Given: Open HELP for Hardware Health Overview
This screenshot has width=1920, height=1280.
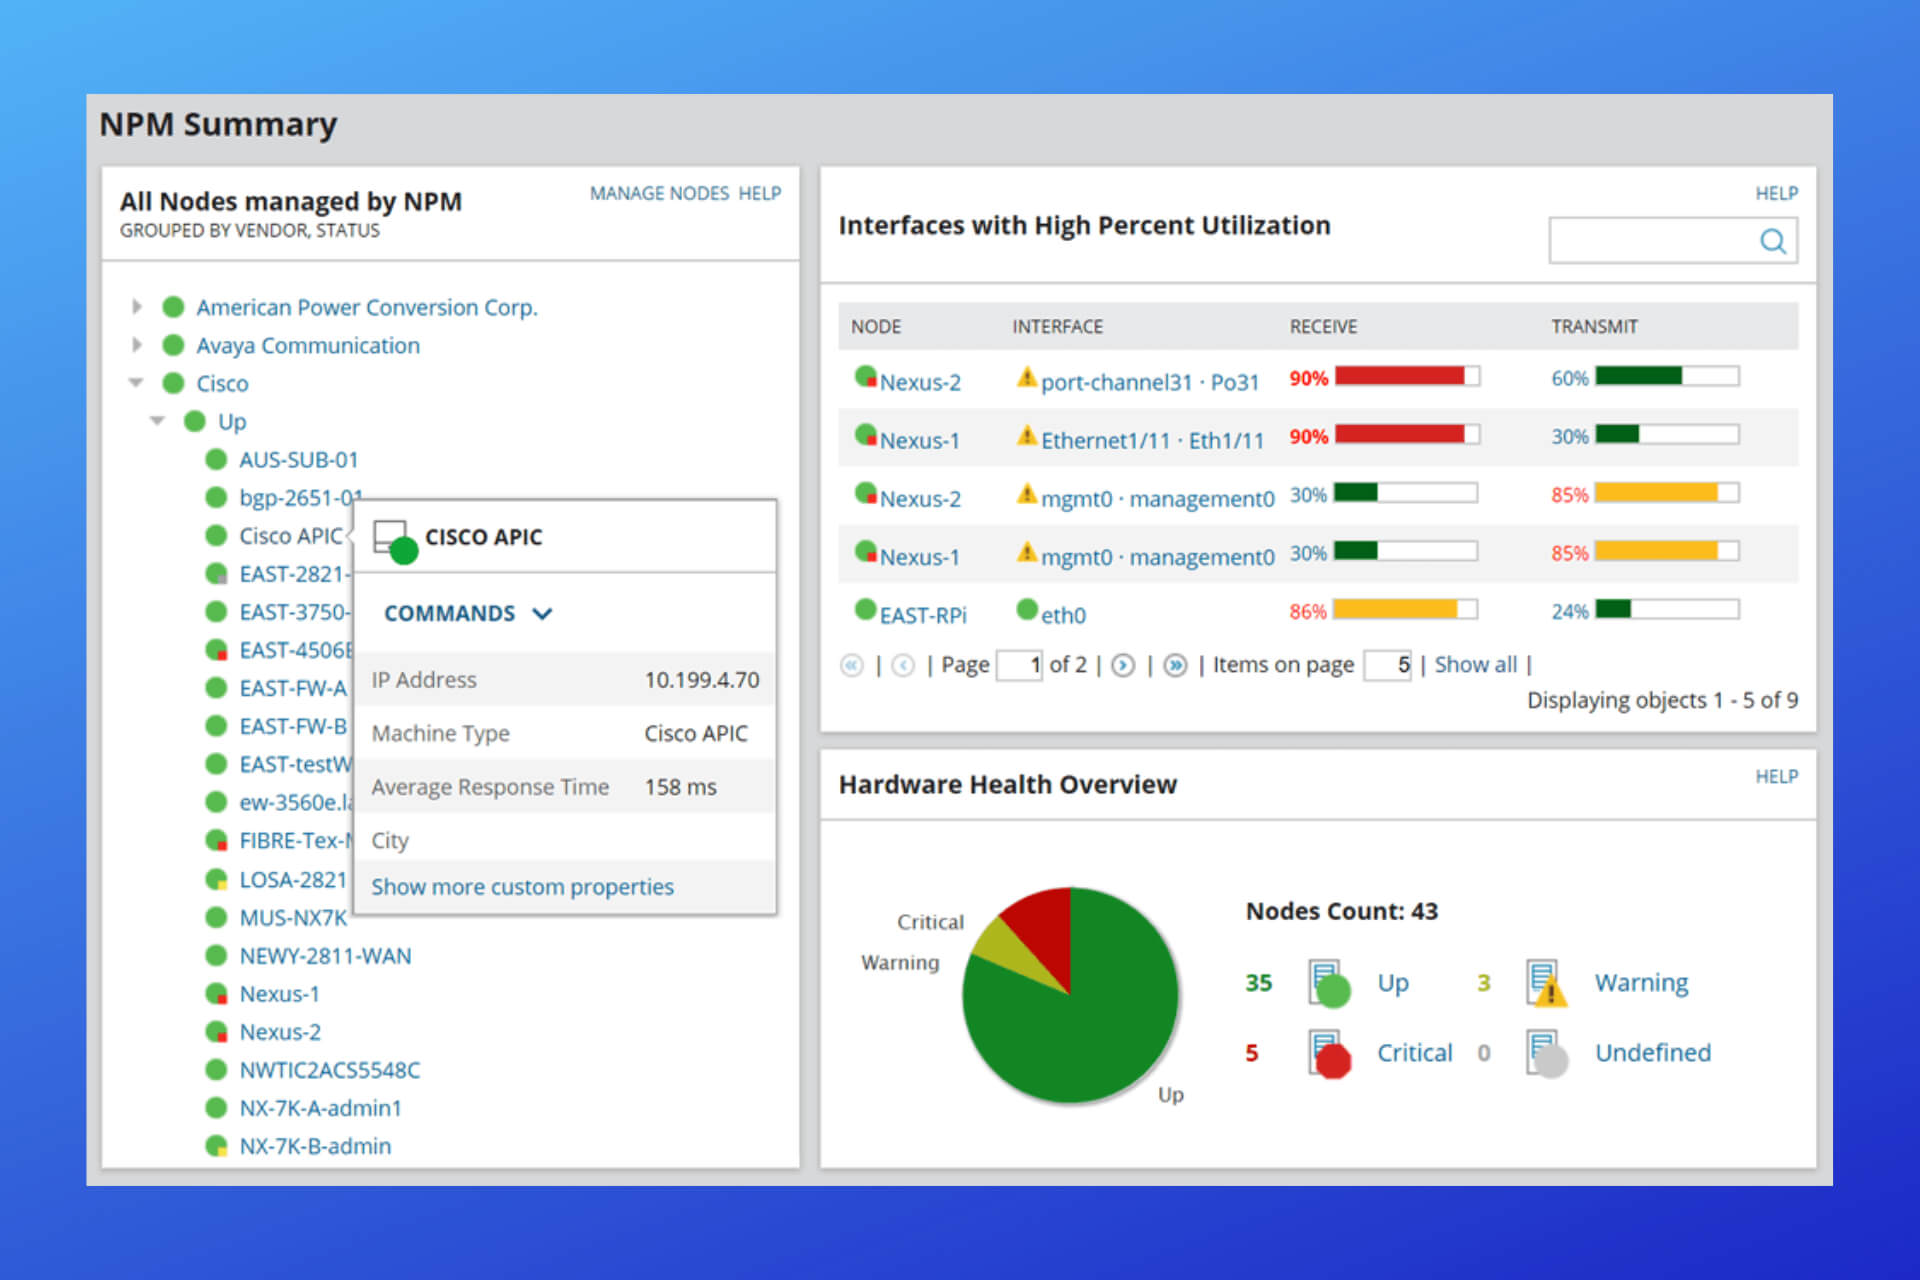Looking at the screenshot, I should point(1776,776).
